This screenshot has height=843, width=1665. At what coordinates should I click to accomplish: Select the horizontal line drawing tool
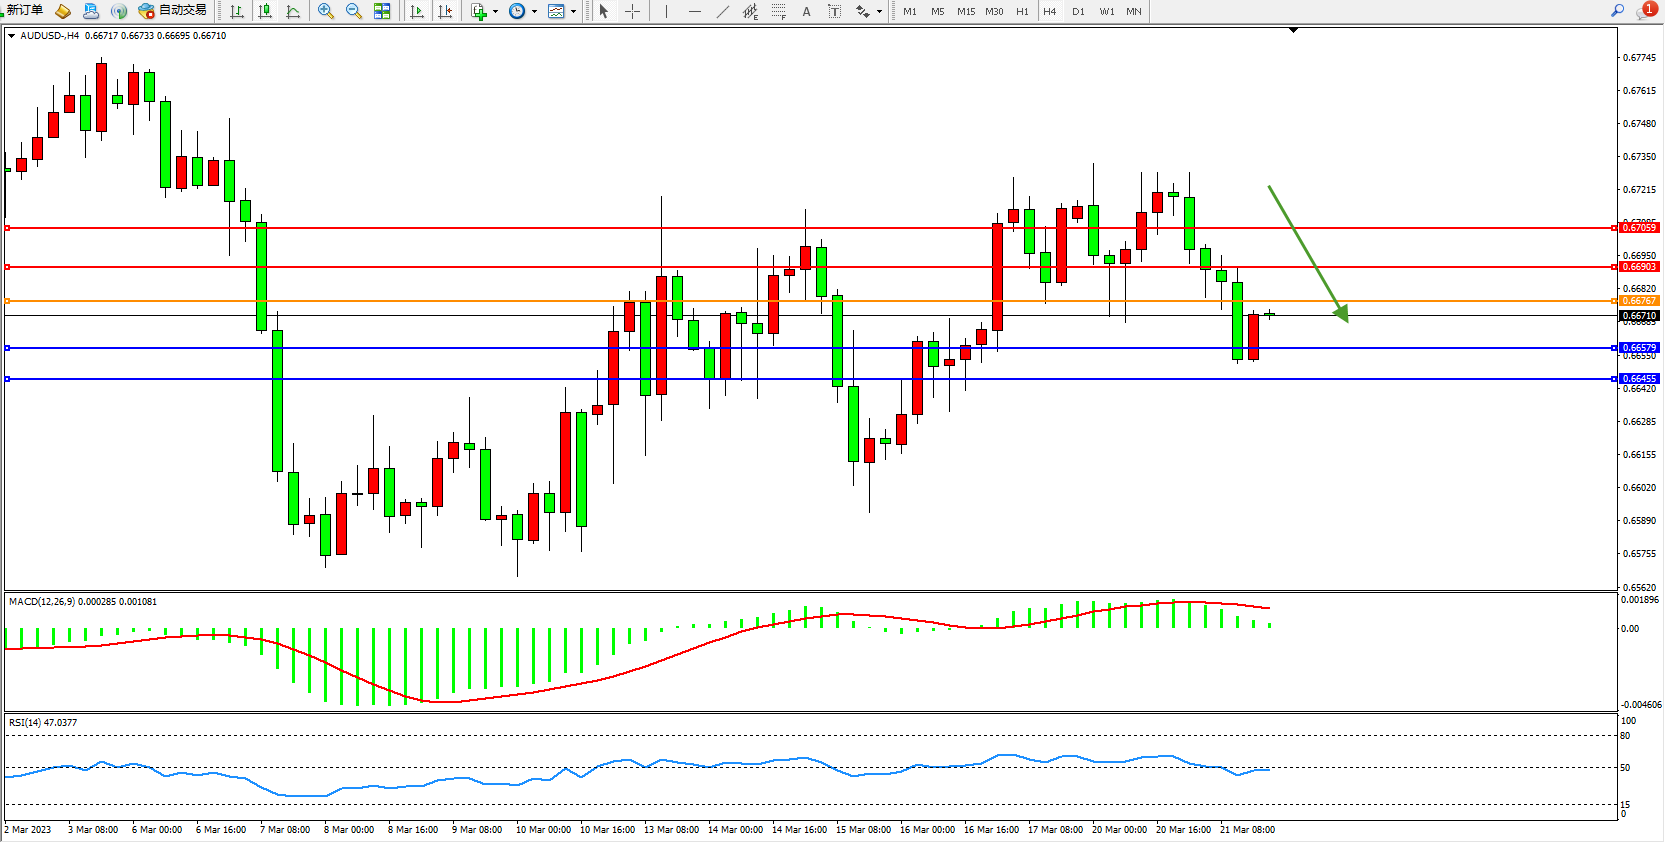click(695, 11)
